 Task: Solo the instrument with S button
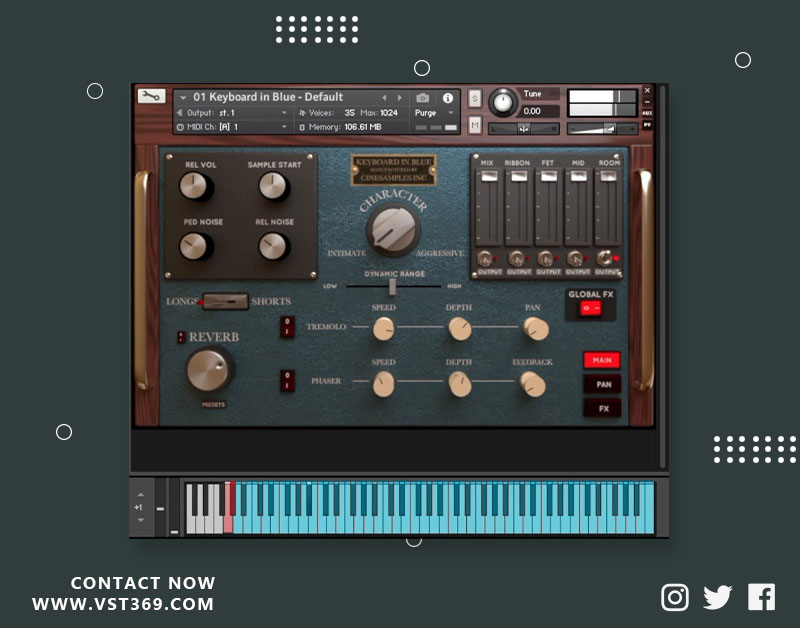click(474, 98)
